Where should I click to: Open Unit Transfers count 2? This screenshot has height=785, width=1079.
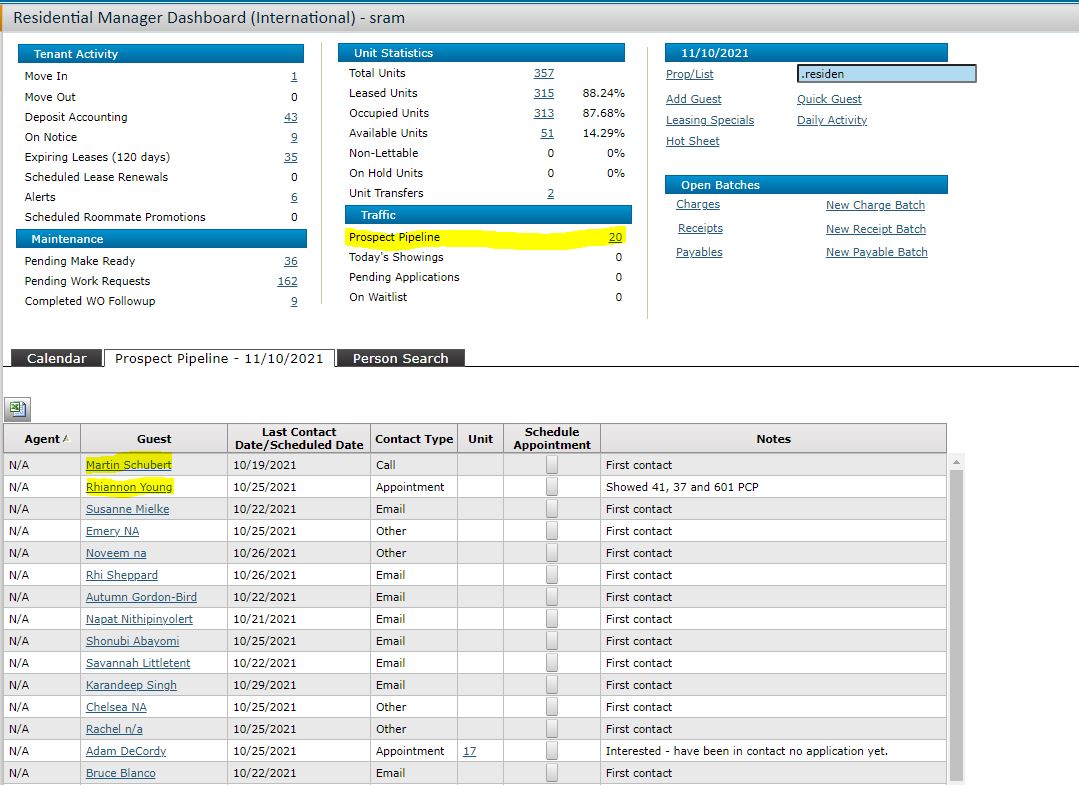(551, 193)
